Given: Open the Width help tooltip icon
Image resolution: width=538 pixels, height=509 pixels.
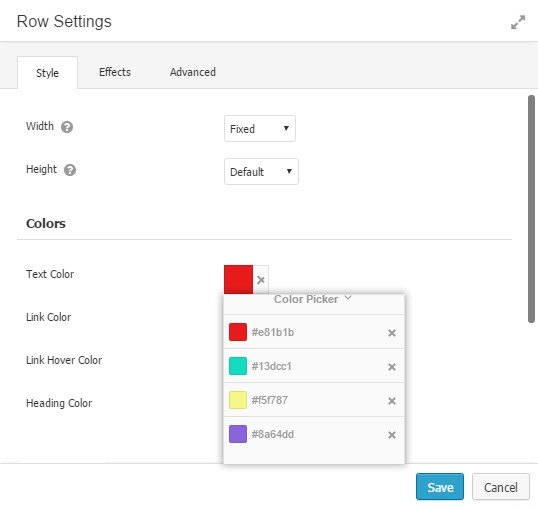Looking at the screenshot, I should (x=67, y=127).
